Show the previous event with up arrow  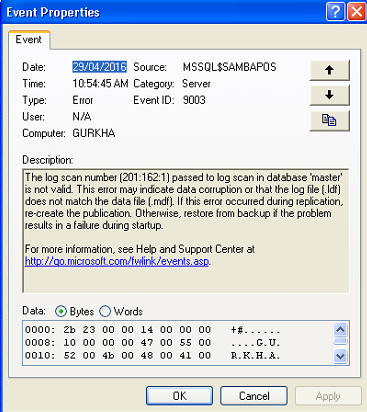point(329,70)
